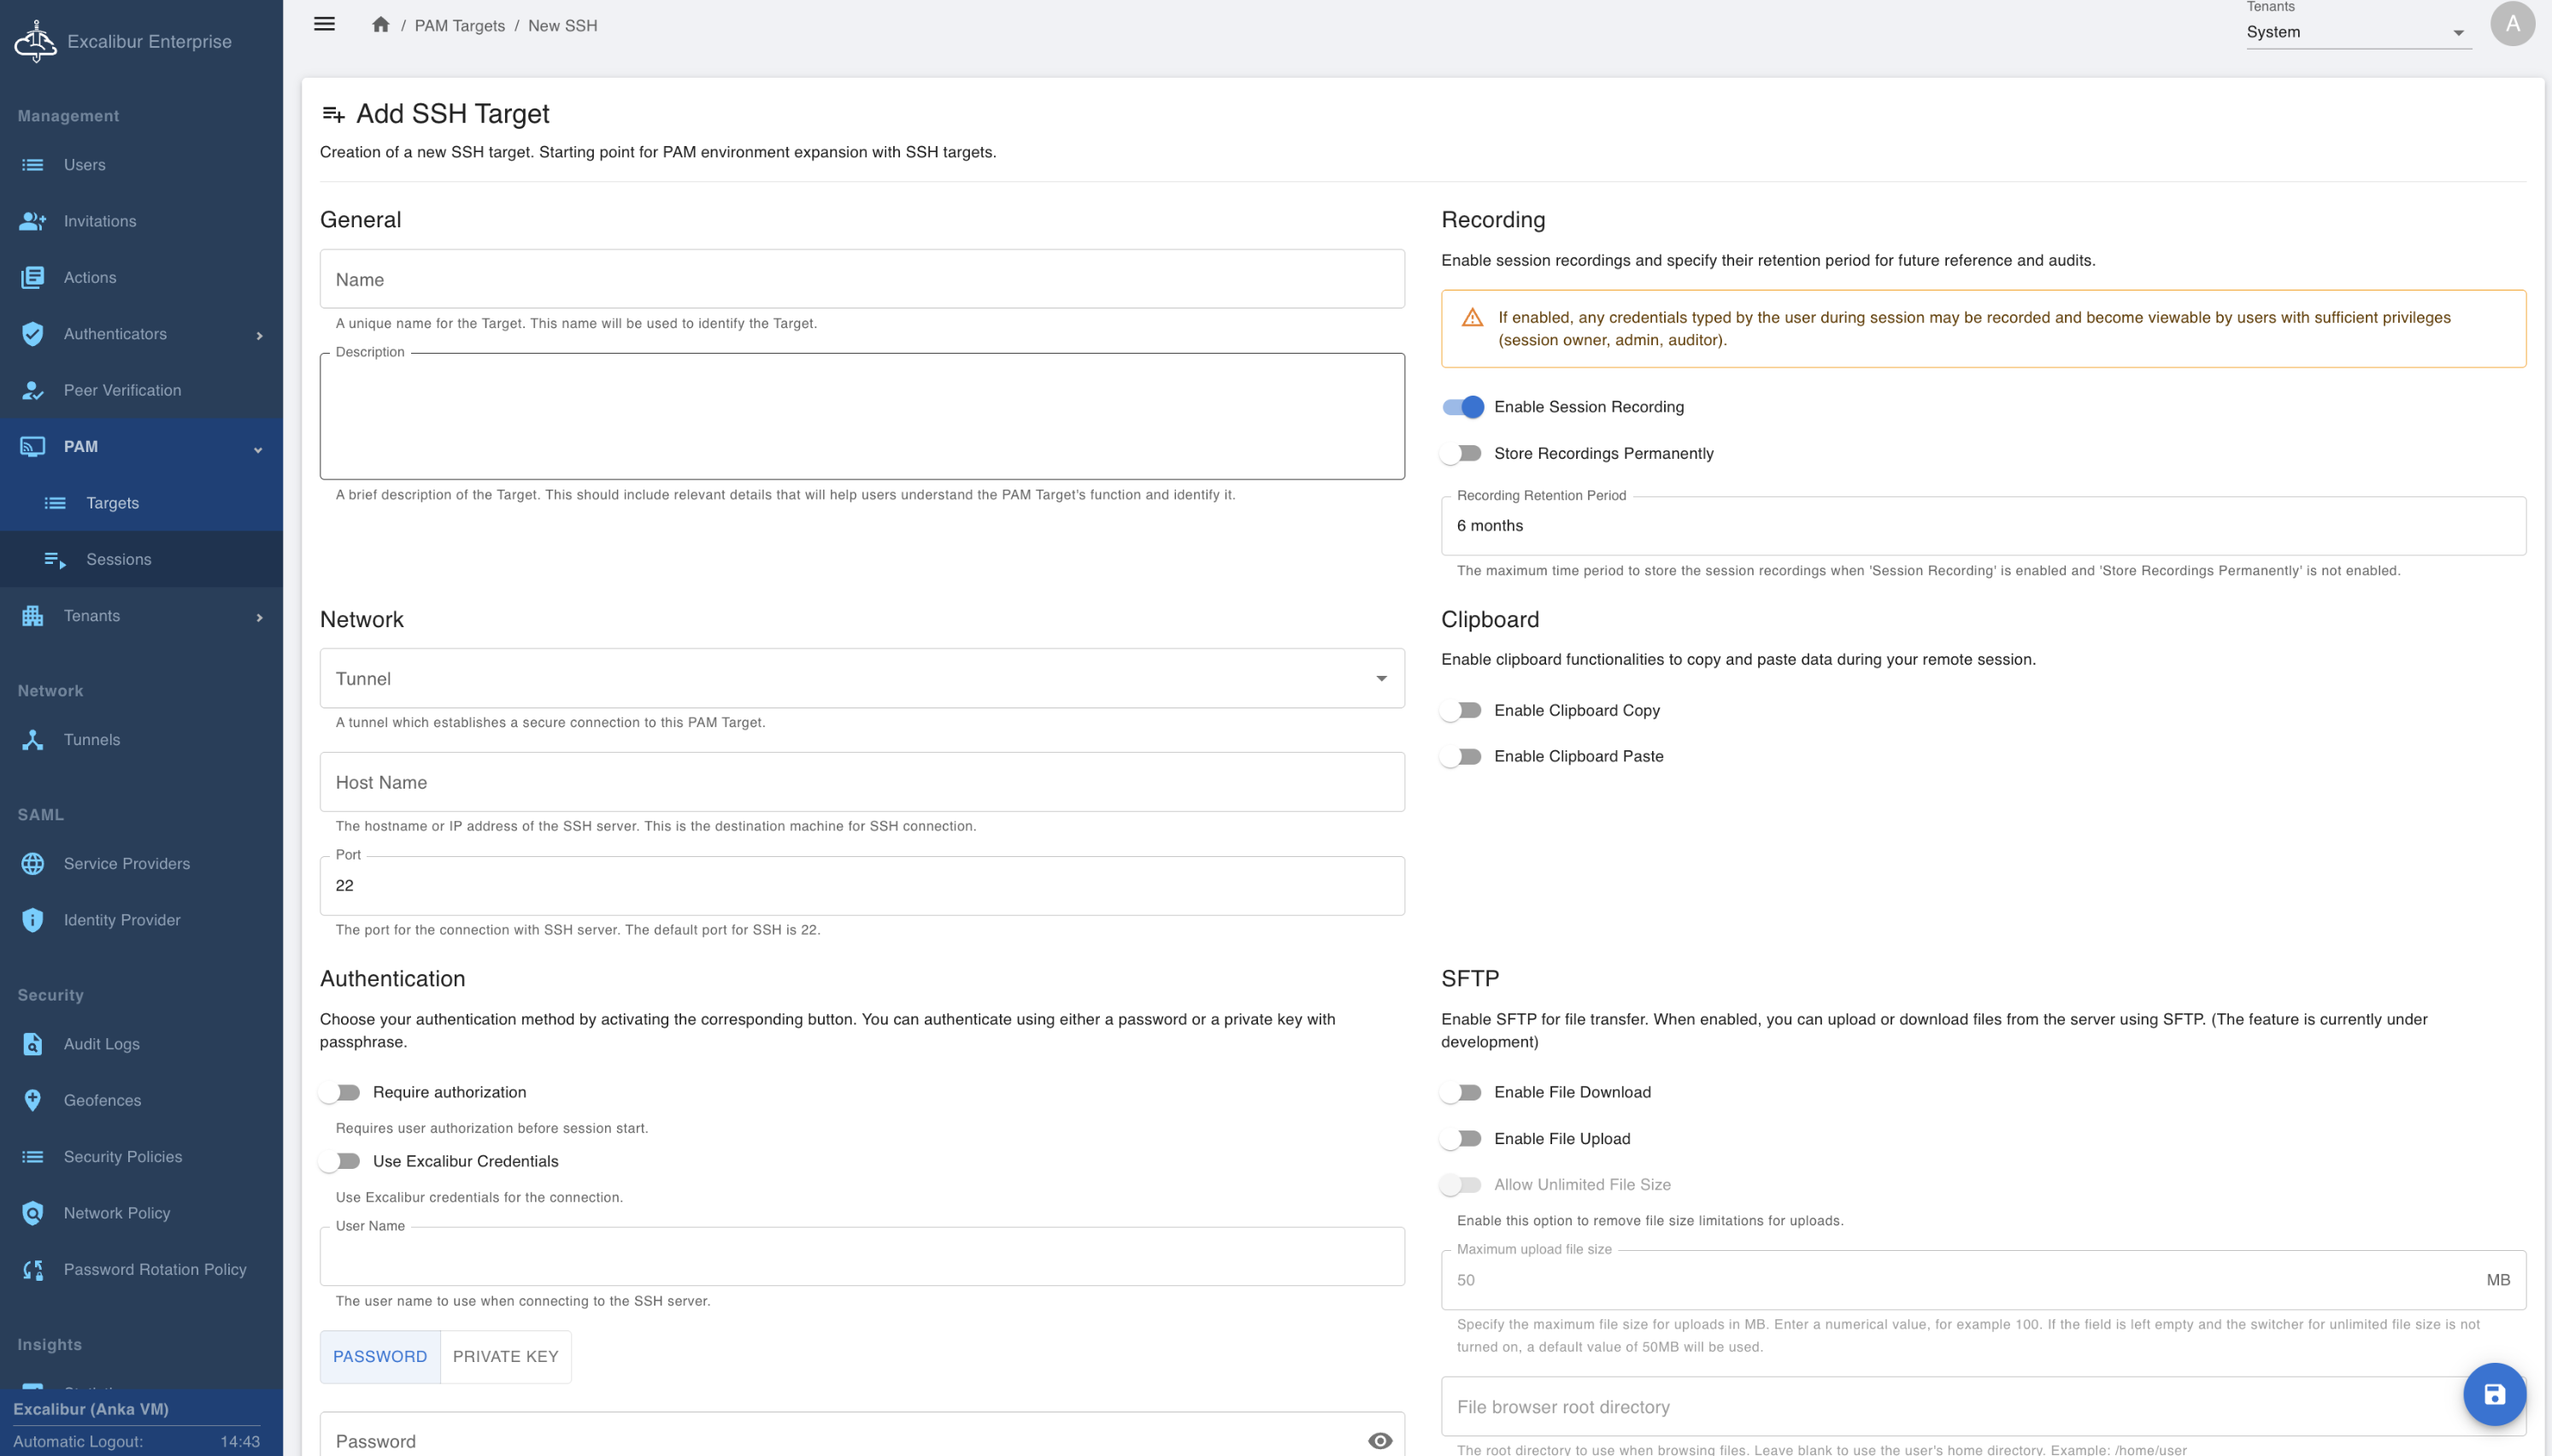Image resolution: width=2552 pixels, height=1456 pixels.
Task: Click PAM Targets breadcrumb link
Action: tap(459, 26)
